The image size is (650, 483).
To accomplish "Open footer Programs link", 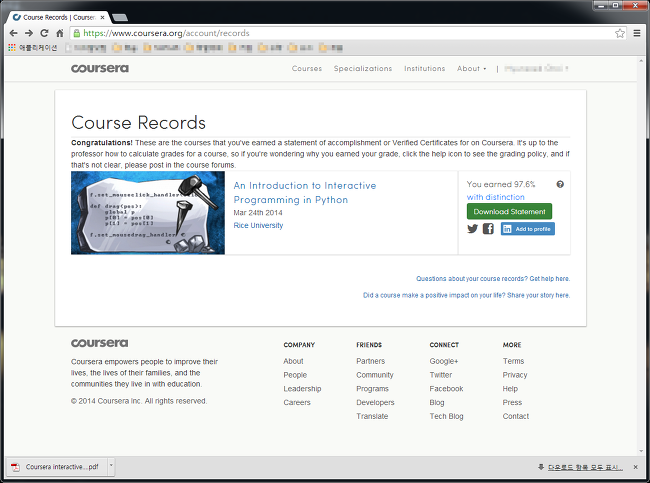I will point(372,388).
